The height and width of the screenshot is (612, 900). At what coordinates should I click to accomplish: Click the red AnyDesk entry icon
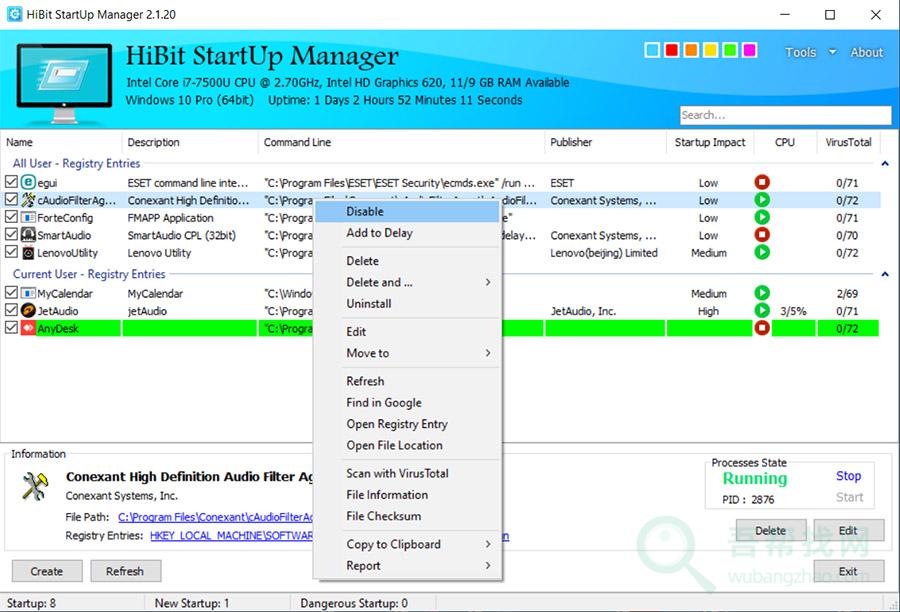pos(28,329)
